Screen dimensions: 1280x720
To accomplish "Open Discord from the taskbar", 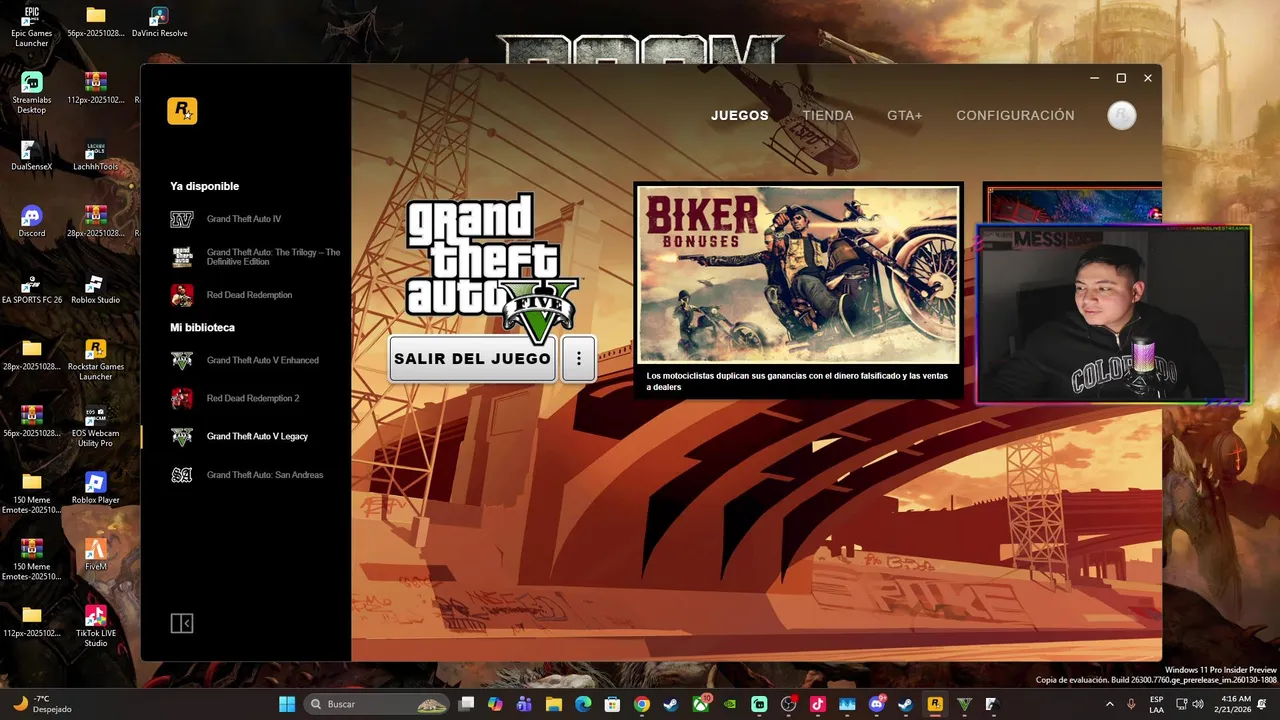I will click(877, 704).
